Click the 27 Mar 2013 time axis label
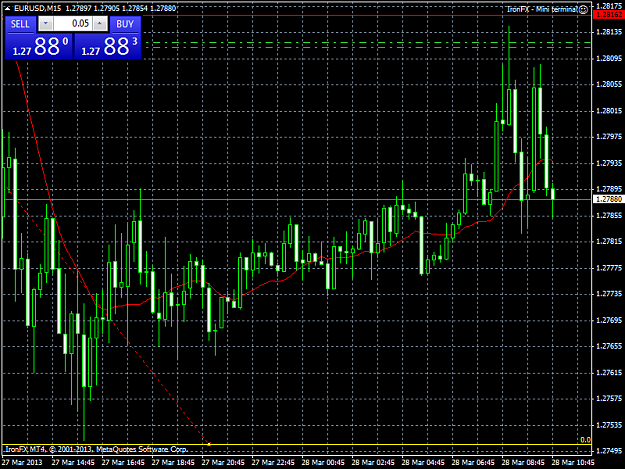This screenshot has width=625, height=469. pyautogui.click(x=22, y=463)
